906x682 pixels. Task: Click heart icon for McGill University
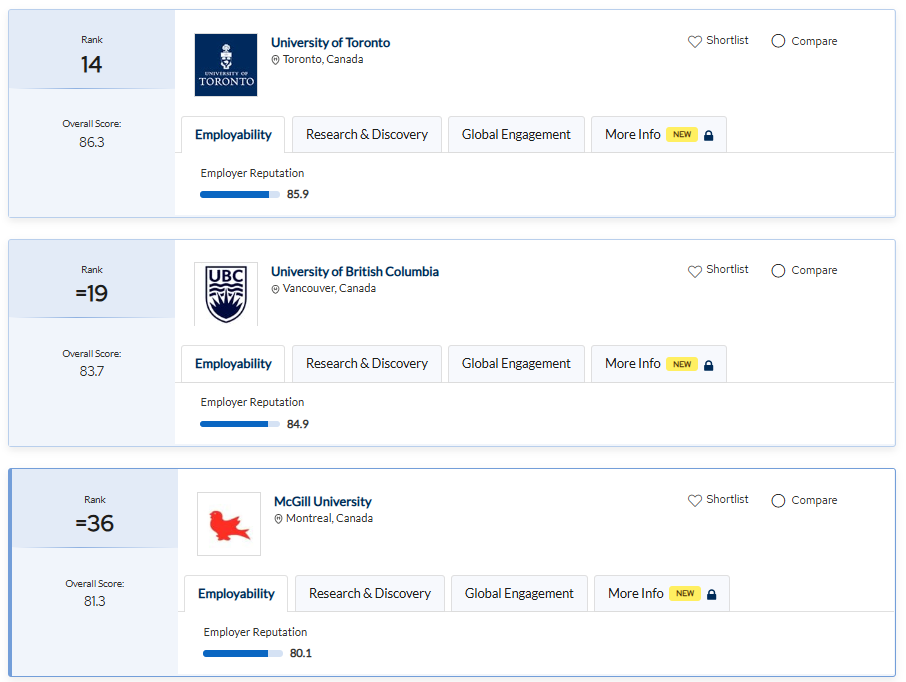[x=695, y=500]
